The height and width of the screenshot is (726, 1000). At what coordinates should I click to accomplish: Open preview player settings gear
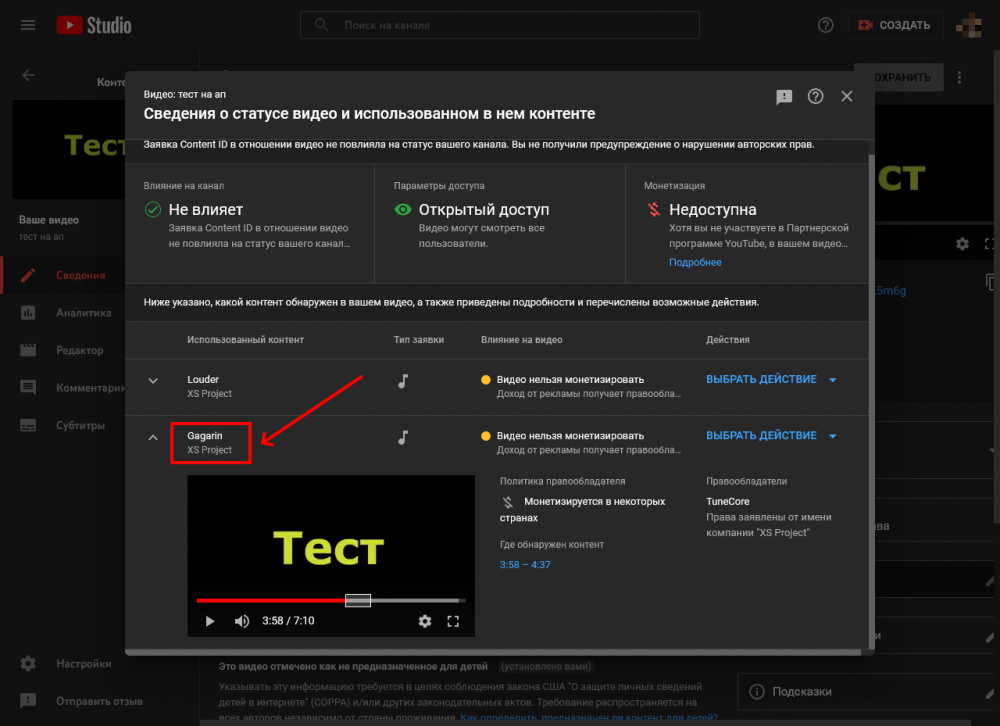tap(425, 621)
